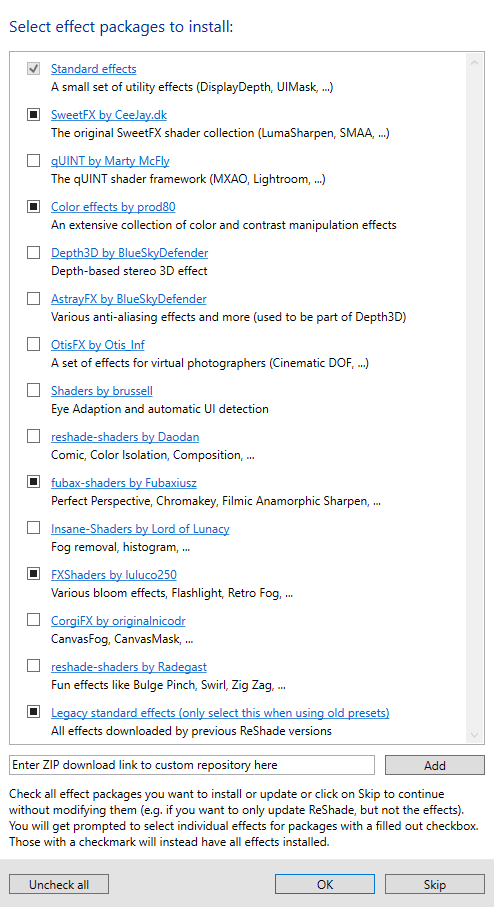Viewport: 494px width, 907px height.
Task: Open the Insane-Shaders by Lord of Lunacy link
Action: pyautogui.click(x=140, y=529)
